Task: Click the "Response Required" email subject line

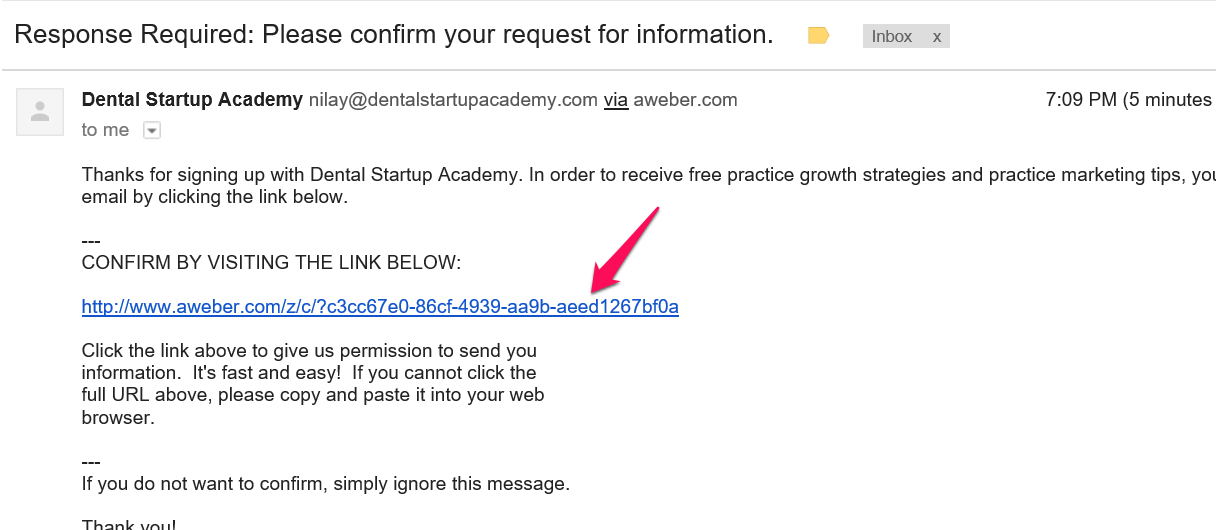Action: [x=394, y=34]
